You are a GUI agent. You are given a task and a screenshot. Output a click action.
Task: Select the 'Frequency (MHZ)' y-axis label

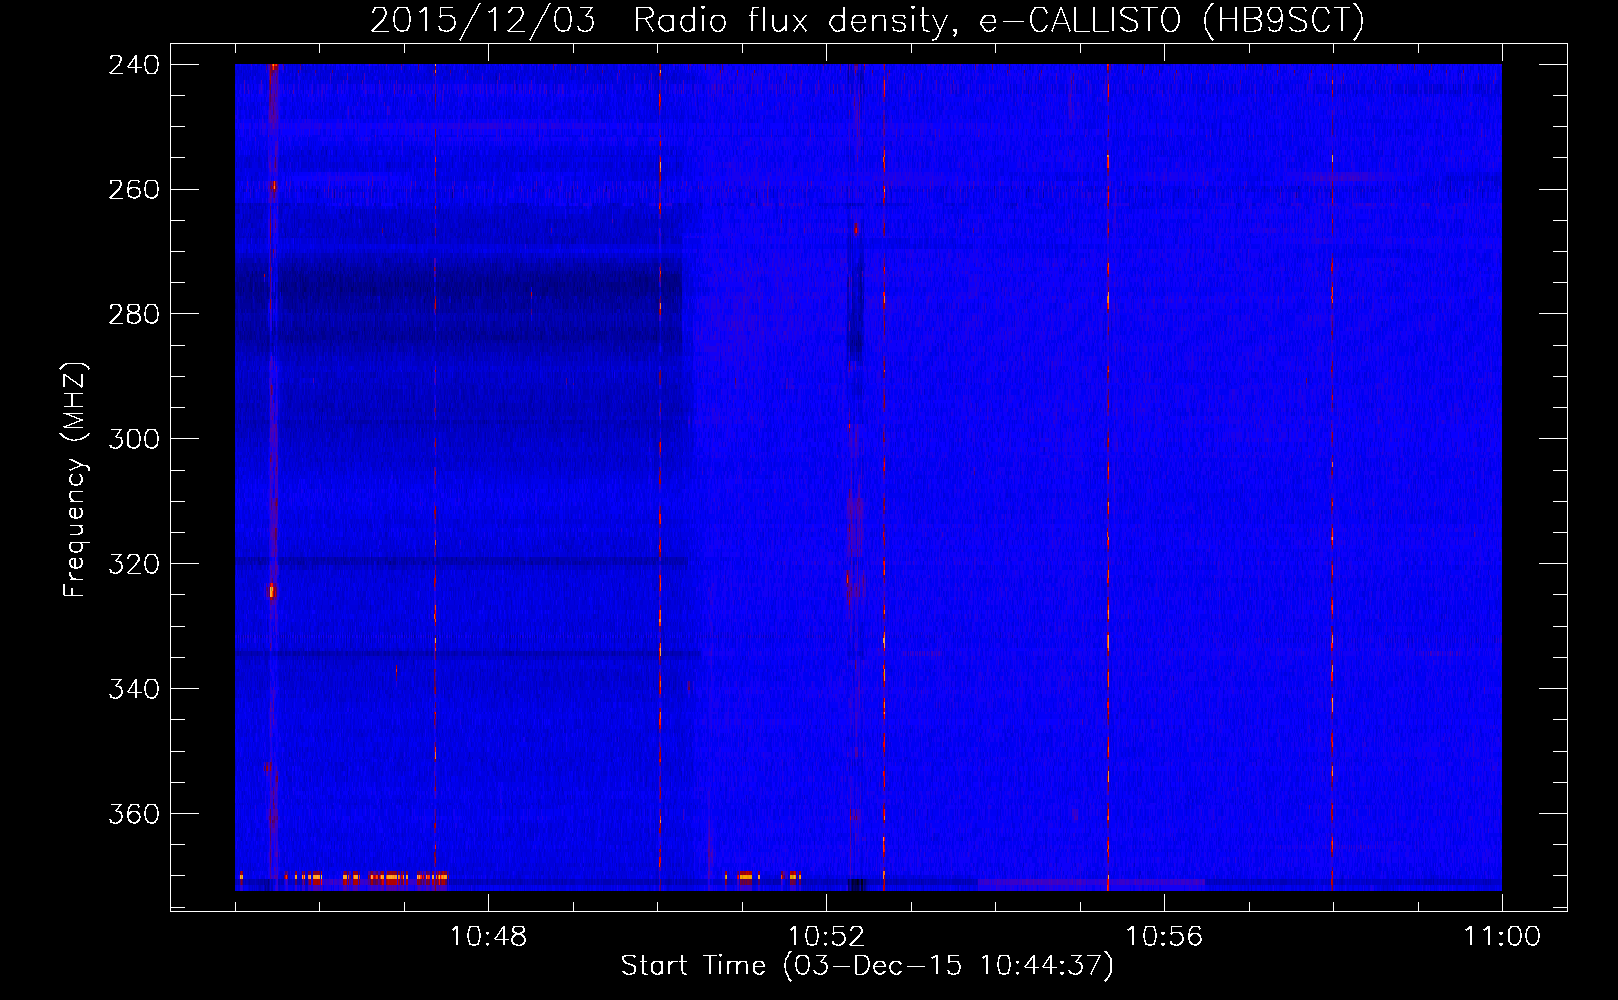click(x=75, y=480)
